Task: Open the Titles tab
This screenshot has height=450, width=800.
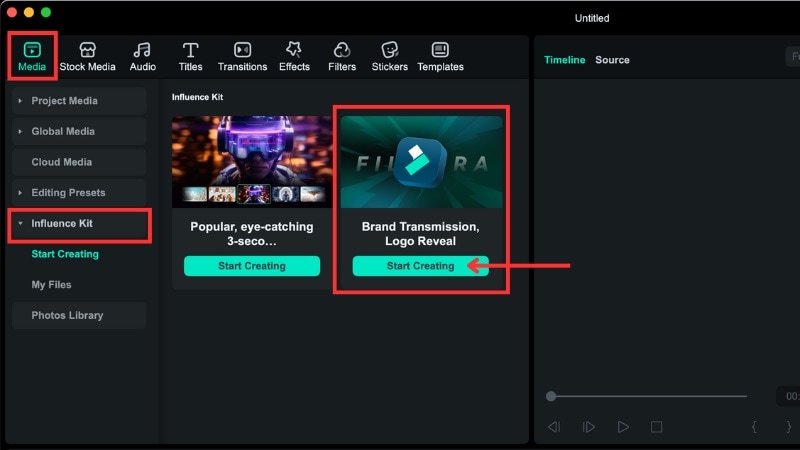Action: tap(190, 56)
